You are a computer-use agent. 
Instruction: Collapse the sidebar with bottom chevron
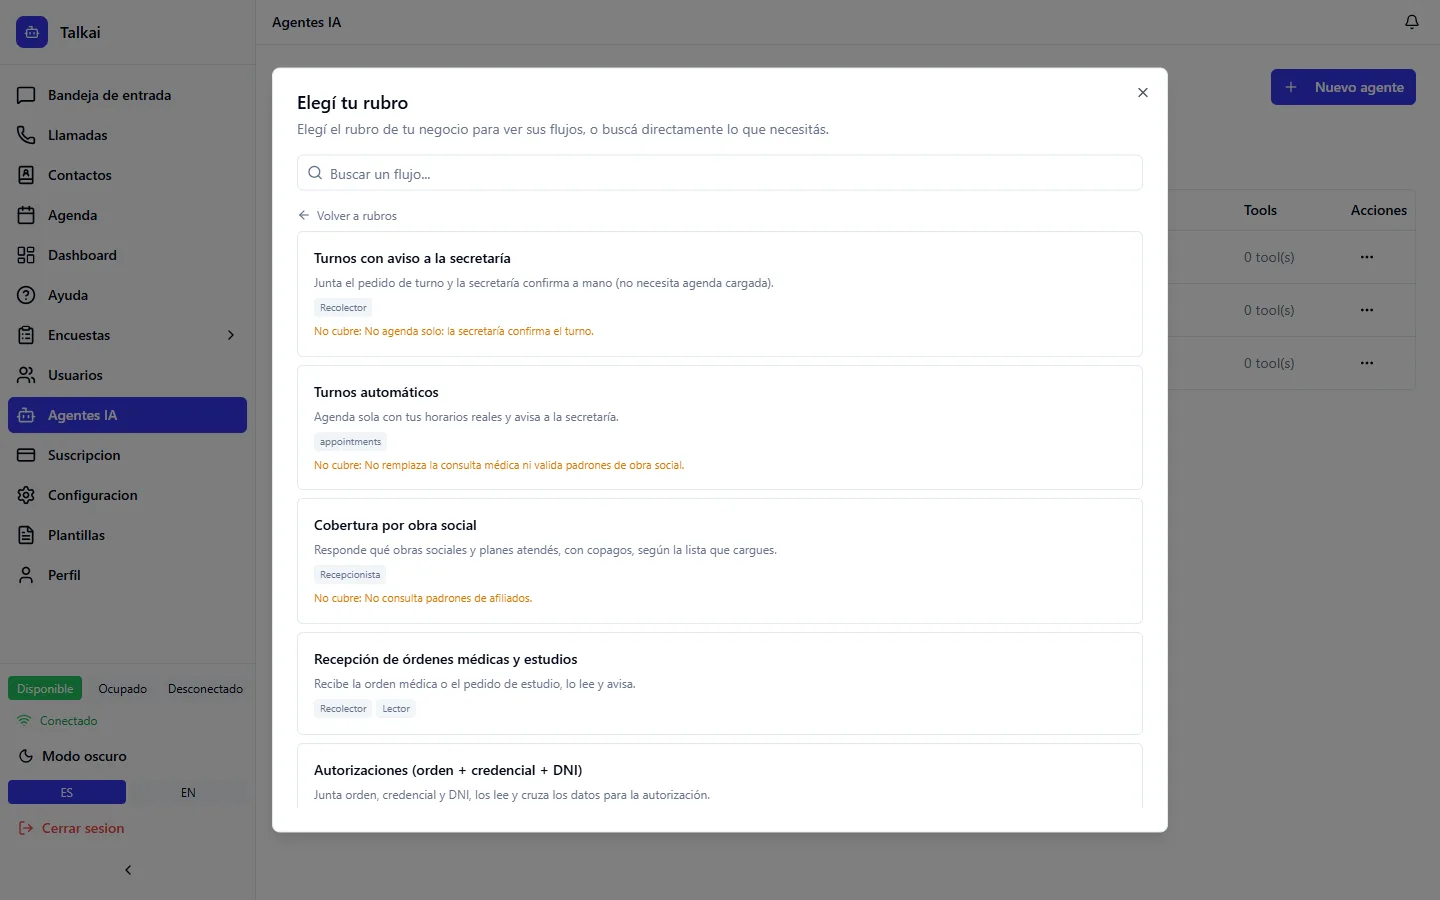(128, 870)
